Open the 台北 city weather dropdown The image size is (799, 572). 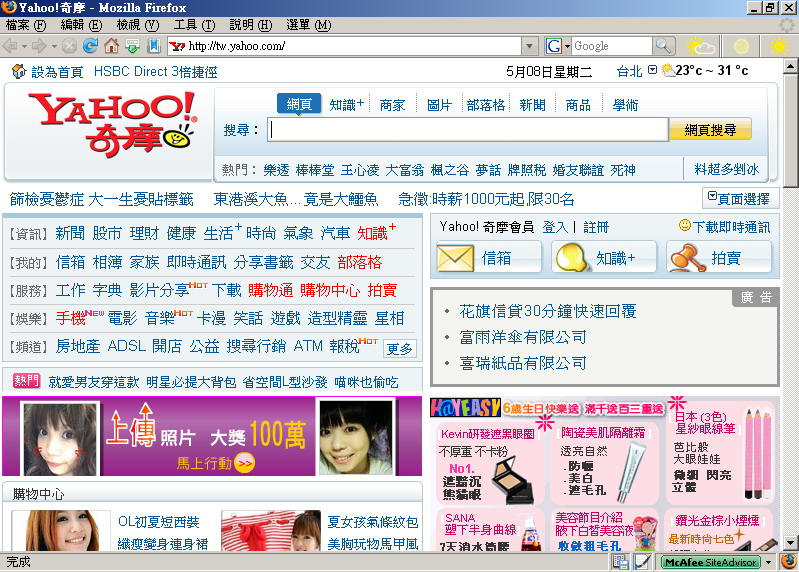click(x=652, y=70)
